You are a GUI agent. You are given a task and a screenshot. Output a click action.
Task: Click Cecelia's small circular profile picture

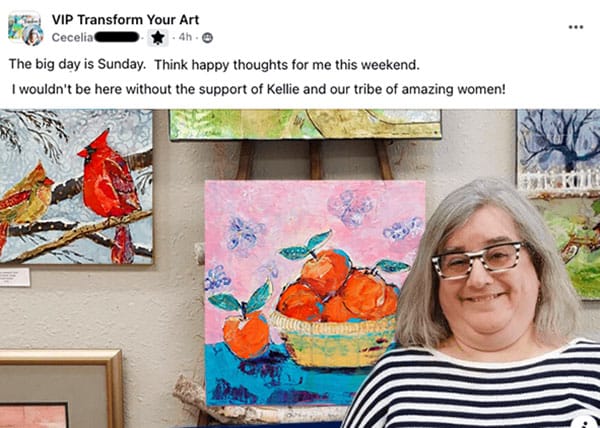[33, 35]
